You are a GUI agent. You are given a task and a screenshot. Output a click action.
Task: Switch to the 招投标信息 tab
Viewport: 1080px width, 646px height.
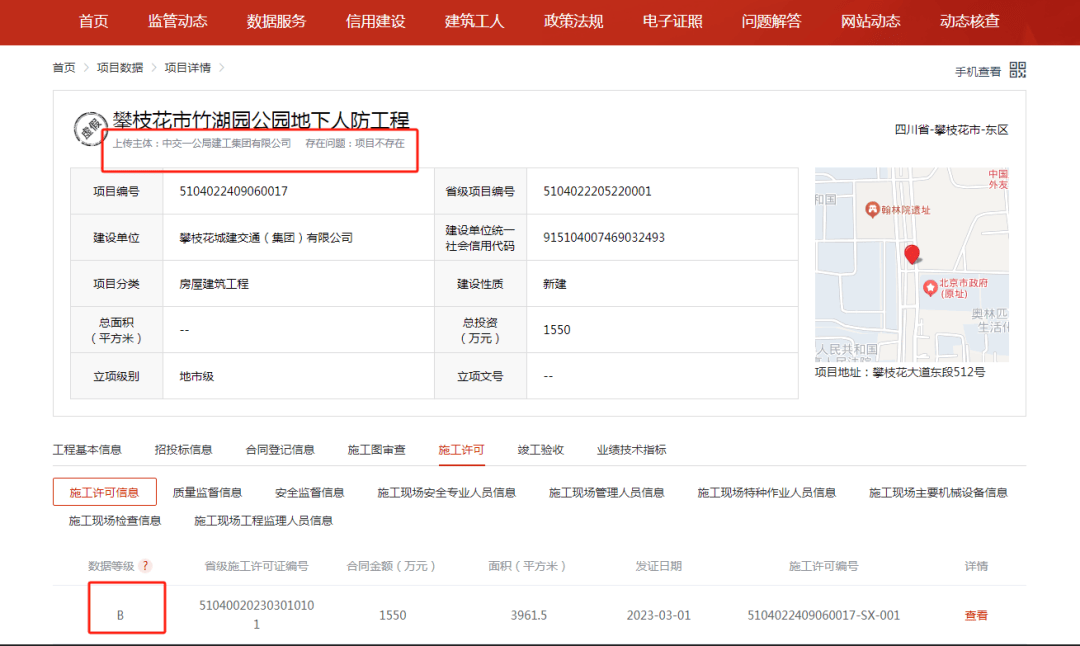183,450
